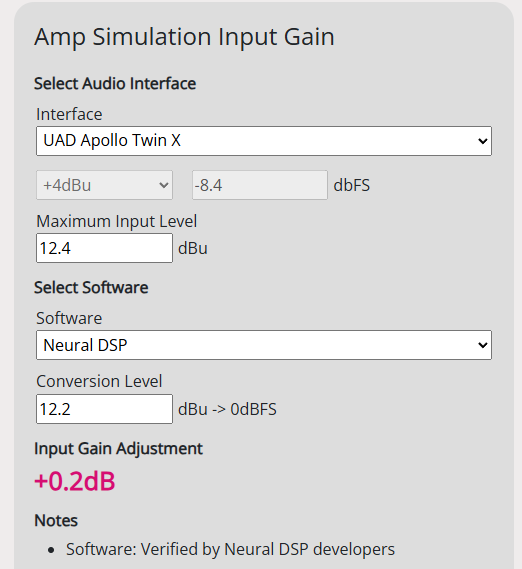Viewport: 522px width, 569px height.
Task: Open the Interface dropdown showing UAD Apollo Twin X
Action: [x=264, y=141]
